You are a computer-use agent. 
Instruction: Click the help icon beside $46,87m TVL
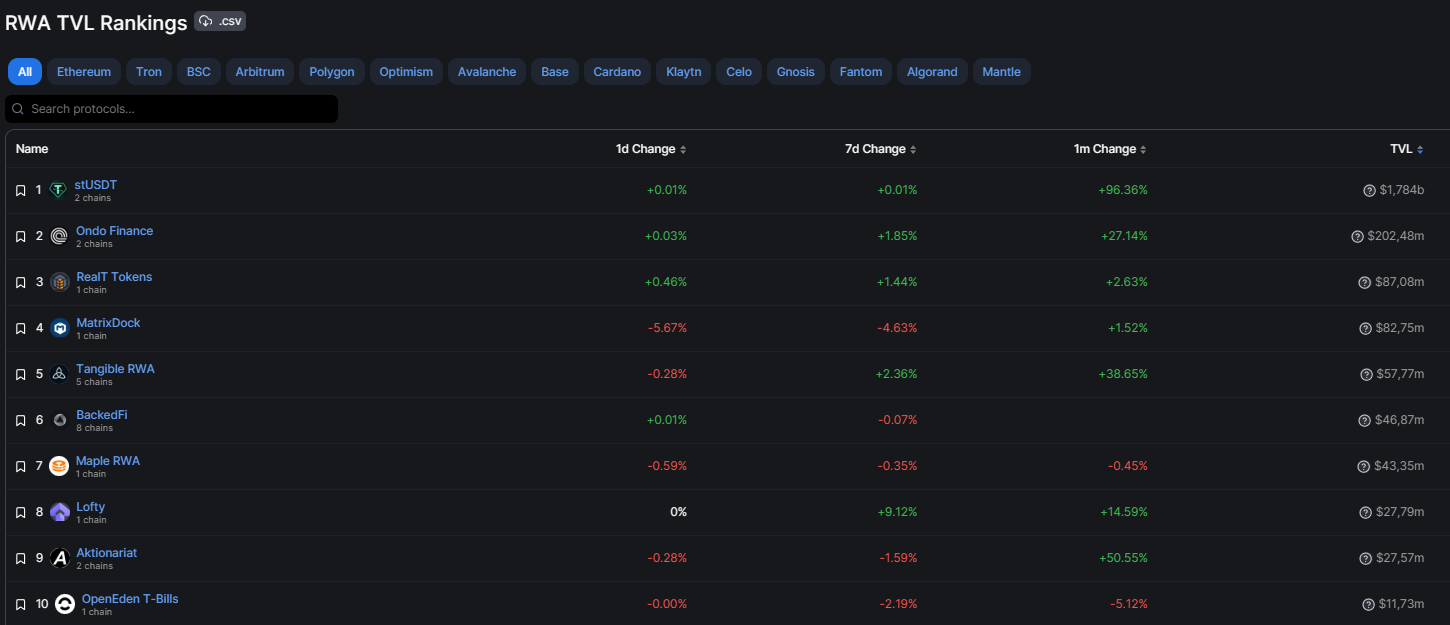[1365, 420]
